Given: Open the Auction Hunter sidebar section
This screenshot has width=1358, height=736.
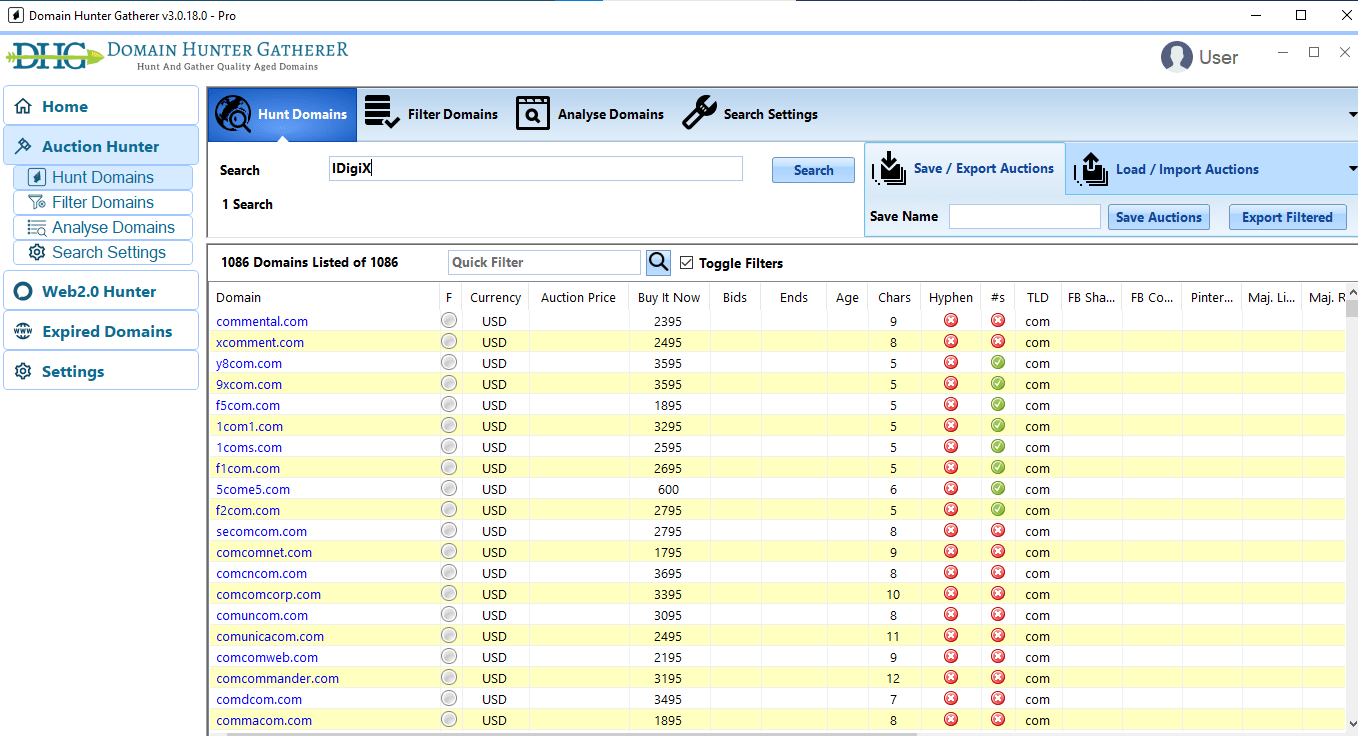Looking at the screenshot, I should pyautogui.click(x=101, y=146).
